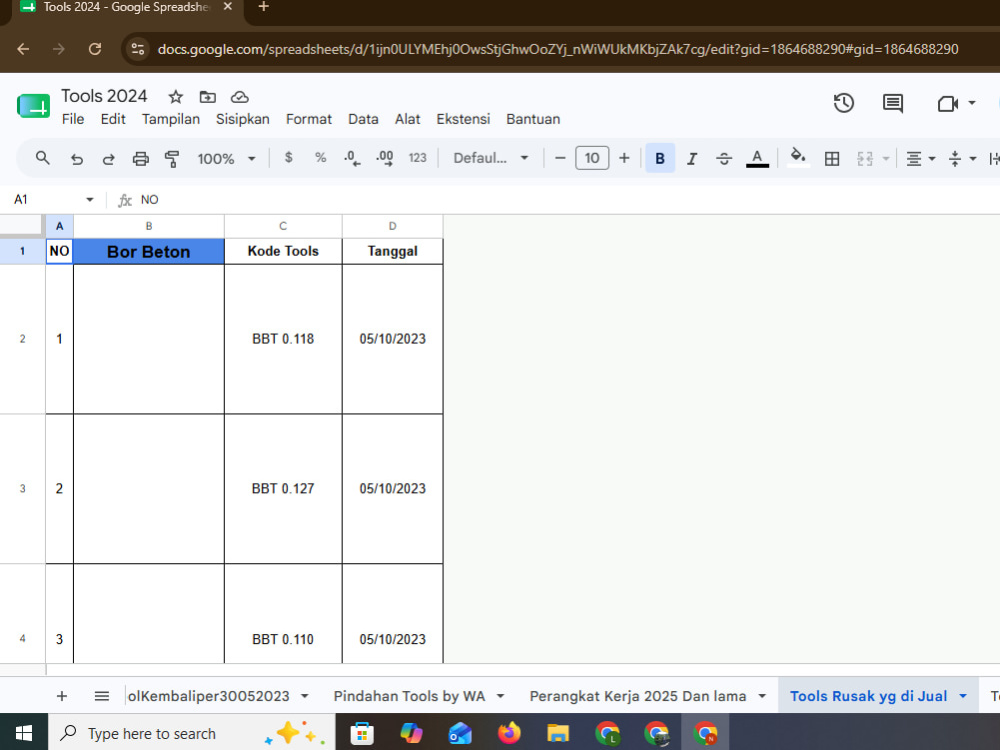
Task: Toggle italic formatting
Action: 692,159
